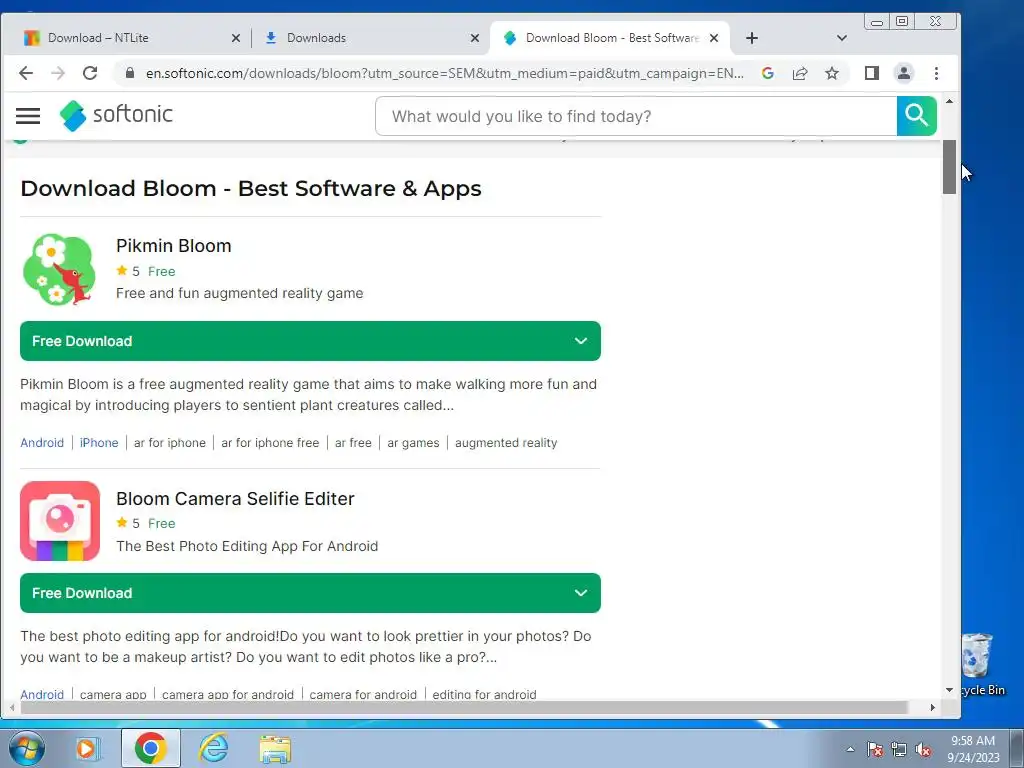This screenshot has height=768, width=1024.
Task: Click the Android tag under Bloom Camera
Action: point(42,694)
